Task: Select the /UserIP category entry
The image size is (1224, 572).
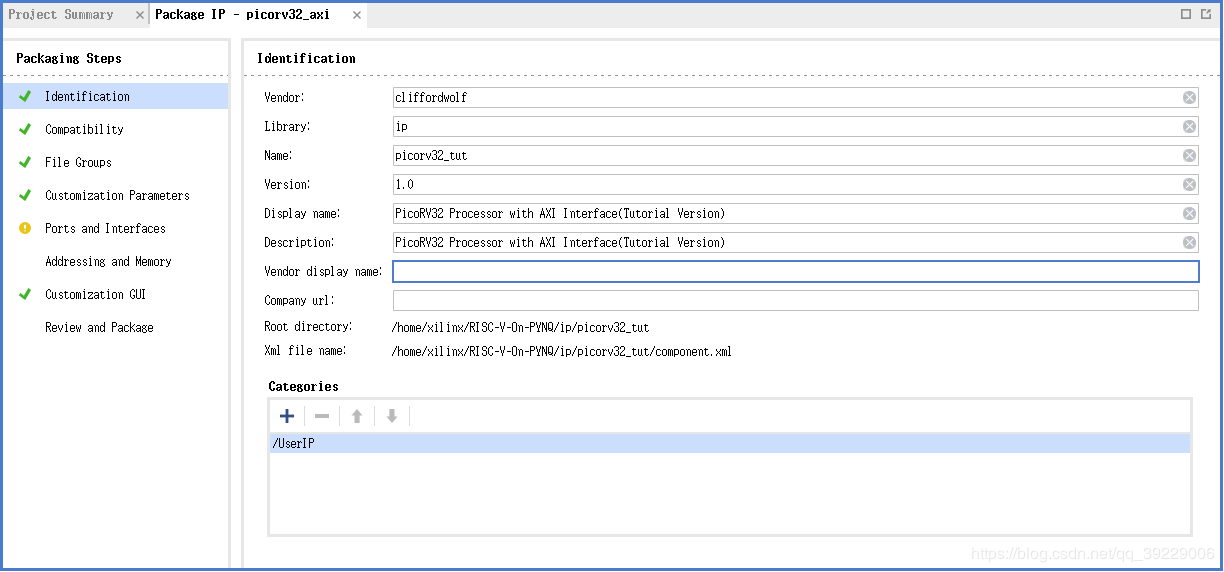Action: pyautogui.click(x=730, y=443)
